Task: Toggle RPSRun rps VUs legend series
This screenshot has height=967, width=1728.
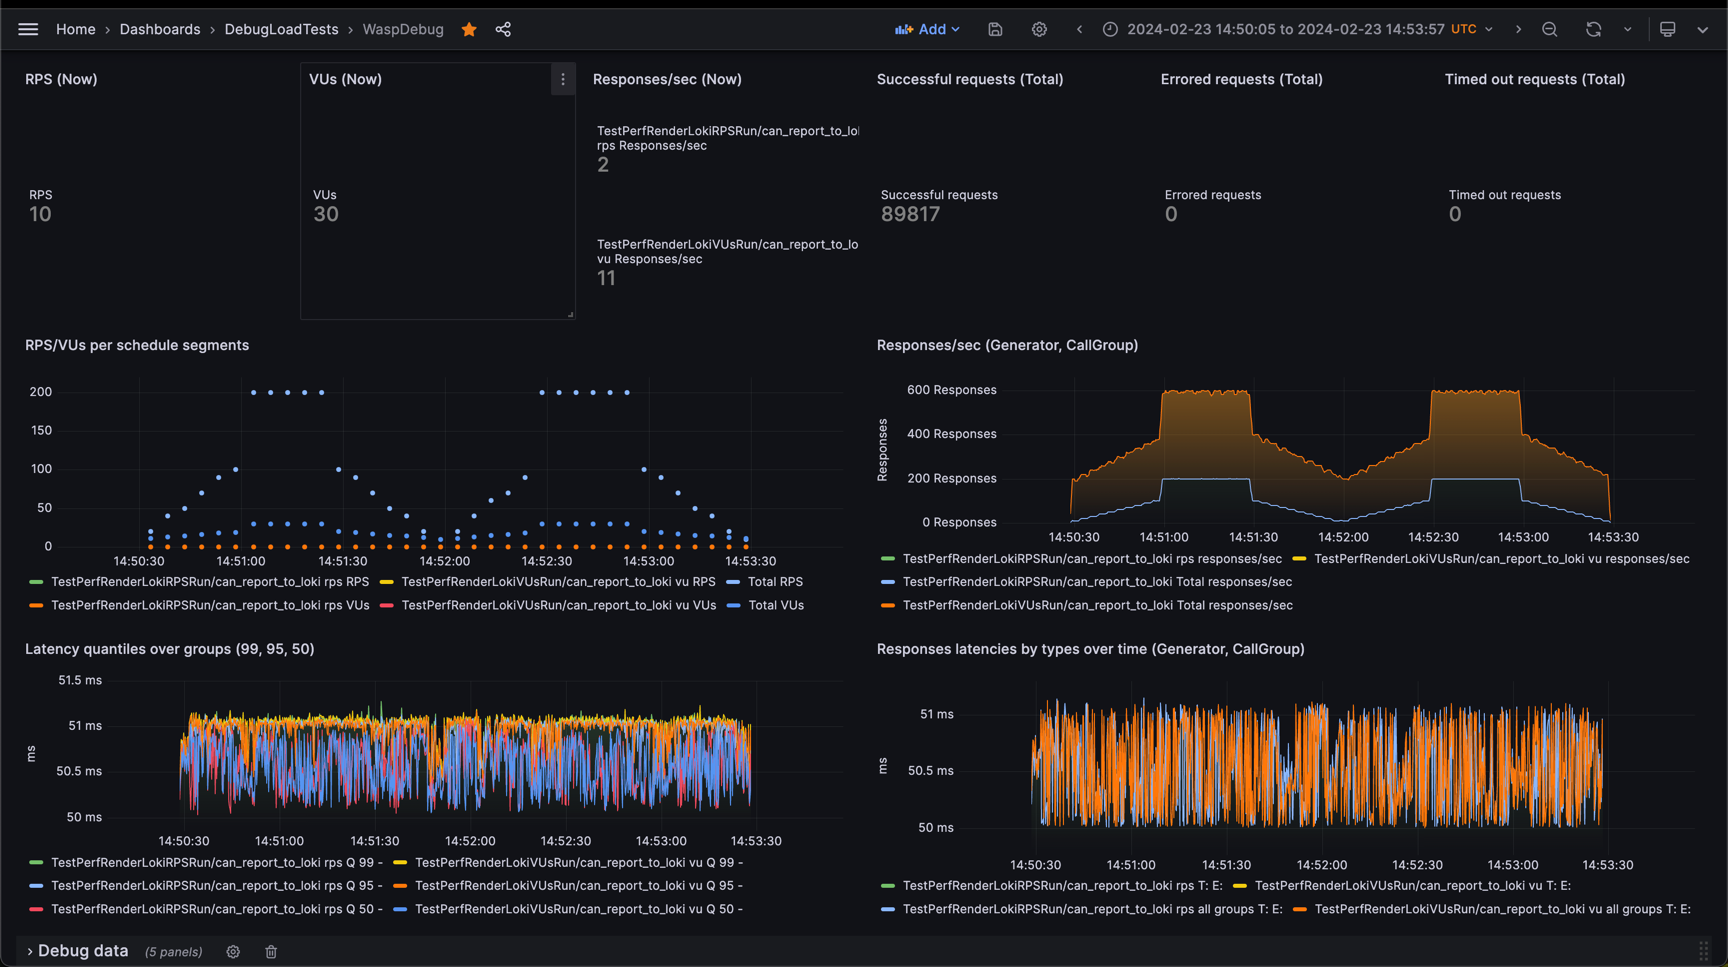Action: click(210, 605)
